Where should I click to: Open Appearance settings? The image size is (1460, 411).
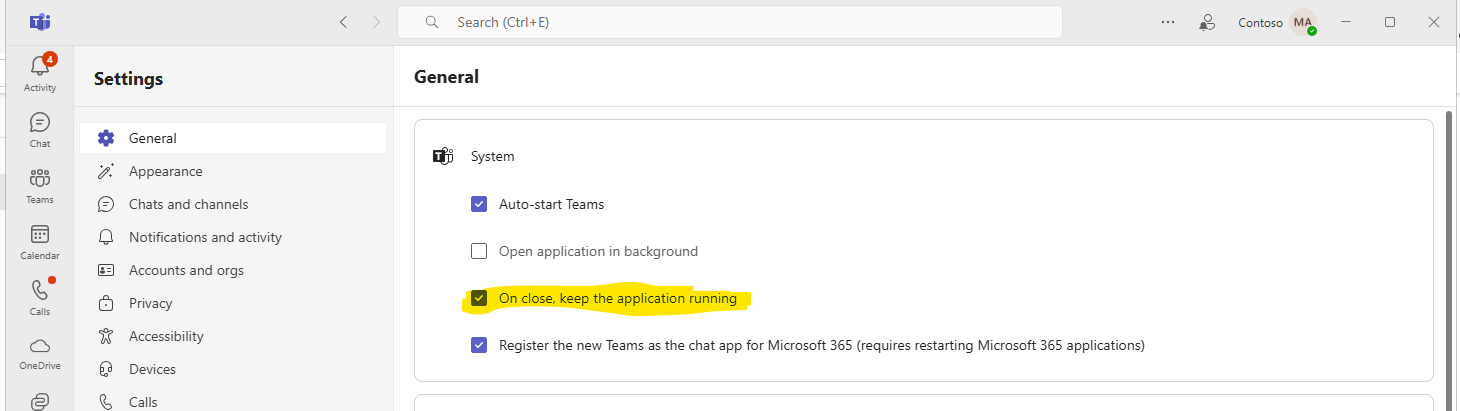pyautogui.click(x=233, y=171)
